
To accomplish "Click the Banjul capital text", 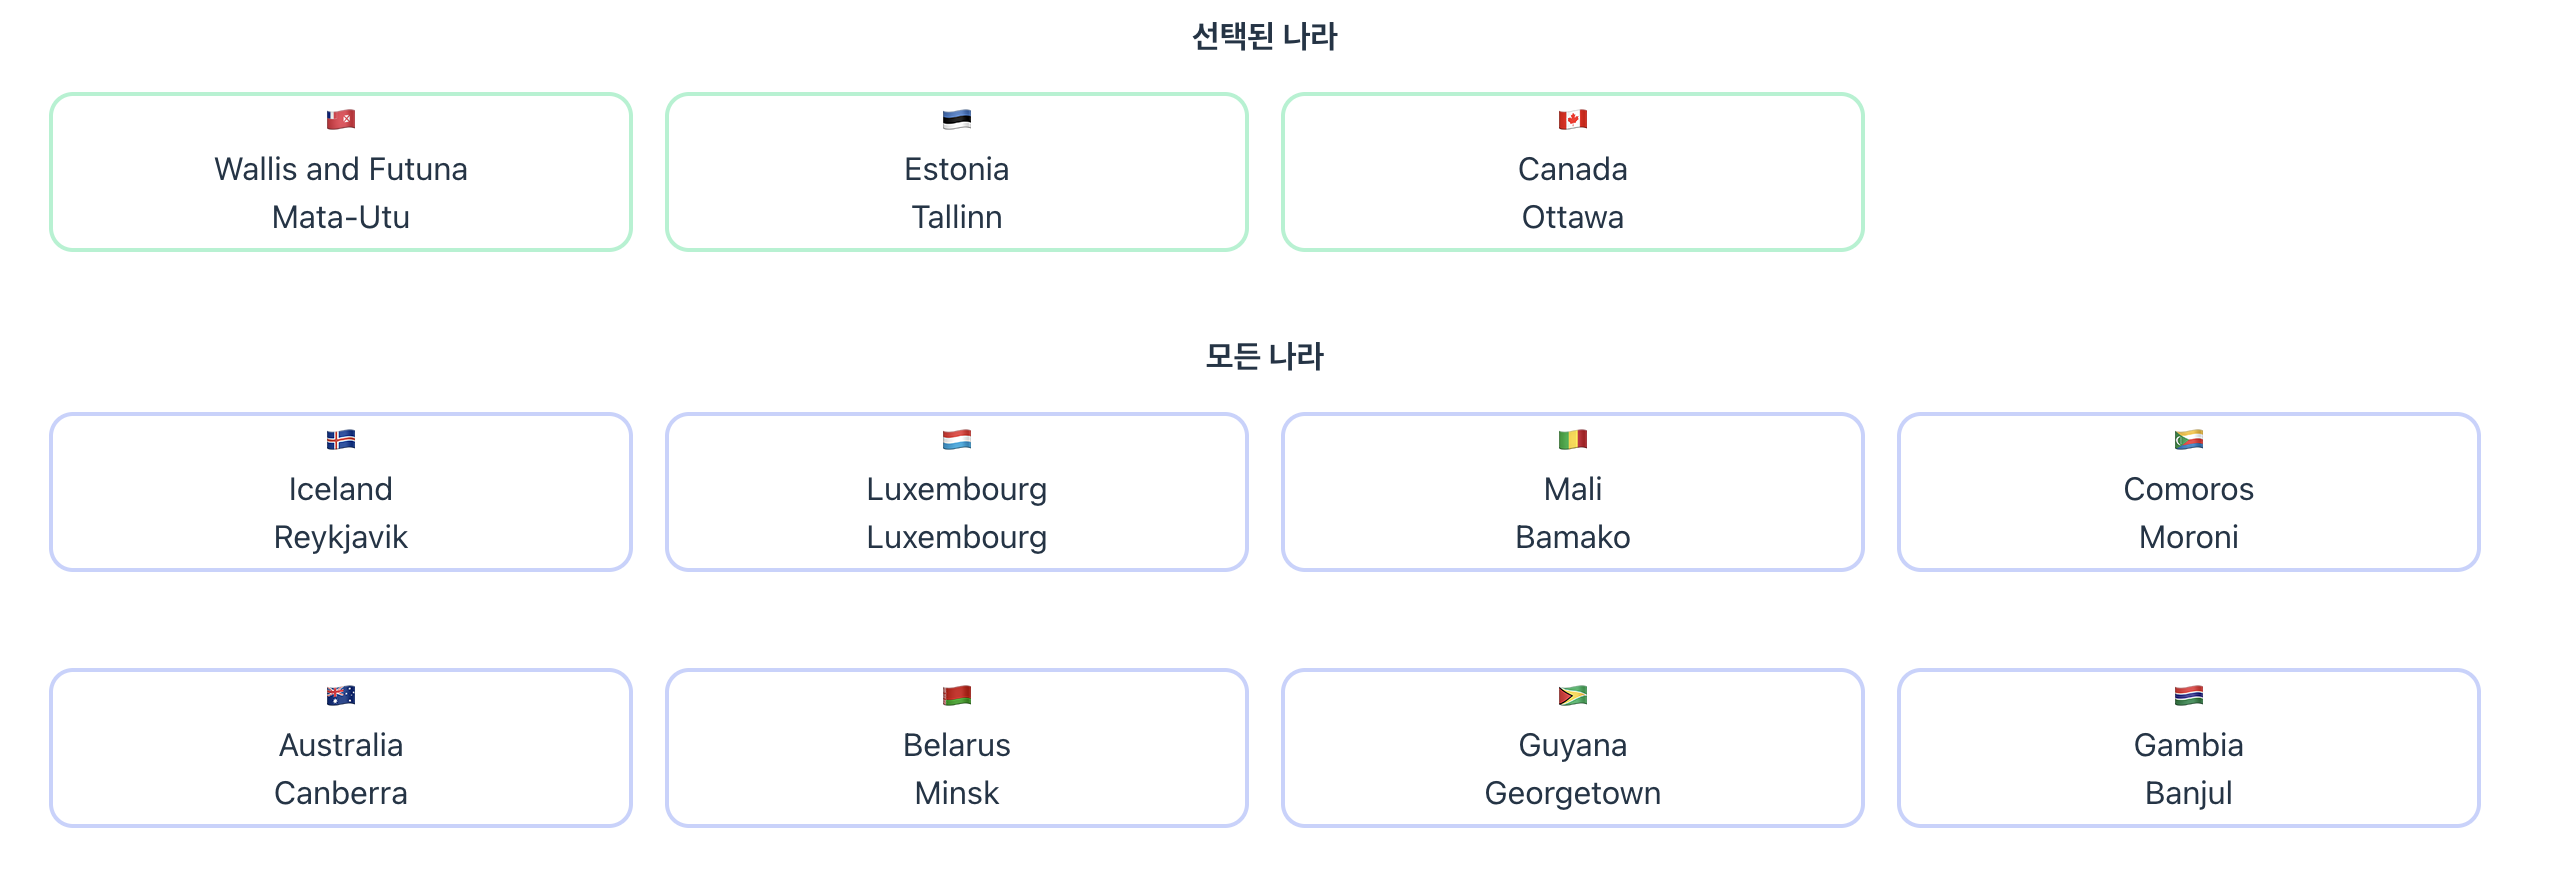I will 2189,793.
